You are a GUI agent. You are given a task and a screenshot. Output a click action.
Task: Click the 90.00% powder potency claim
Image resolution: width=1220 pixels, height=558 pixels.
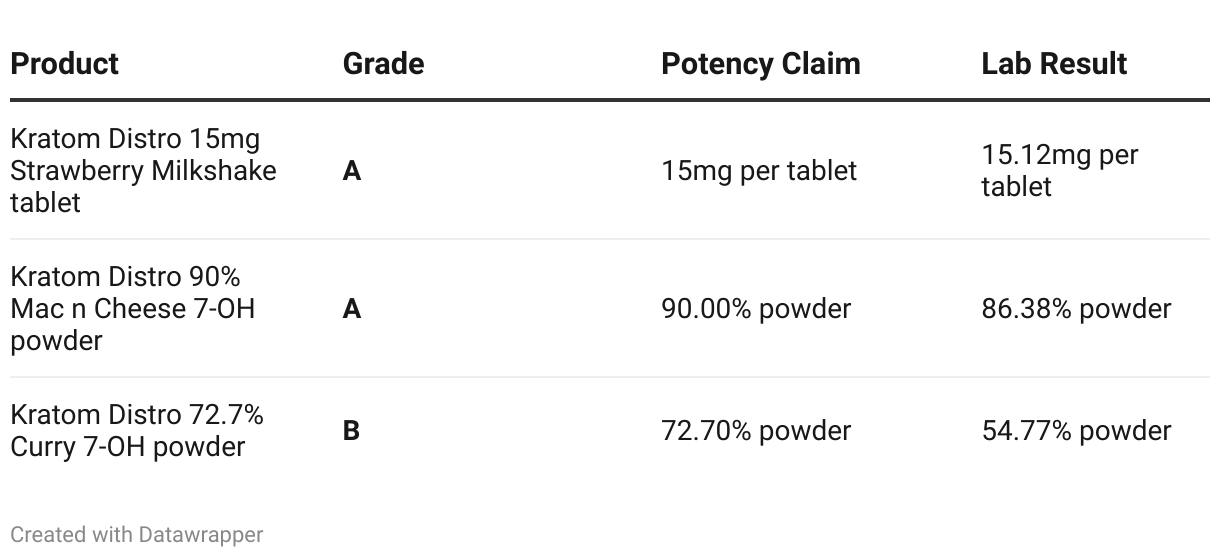[756, 309]
